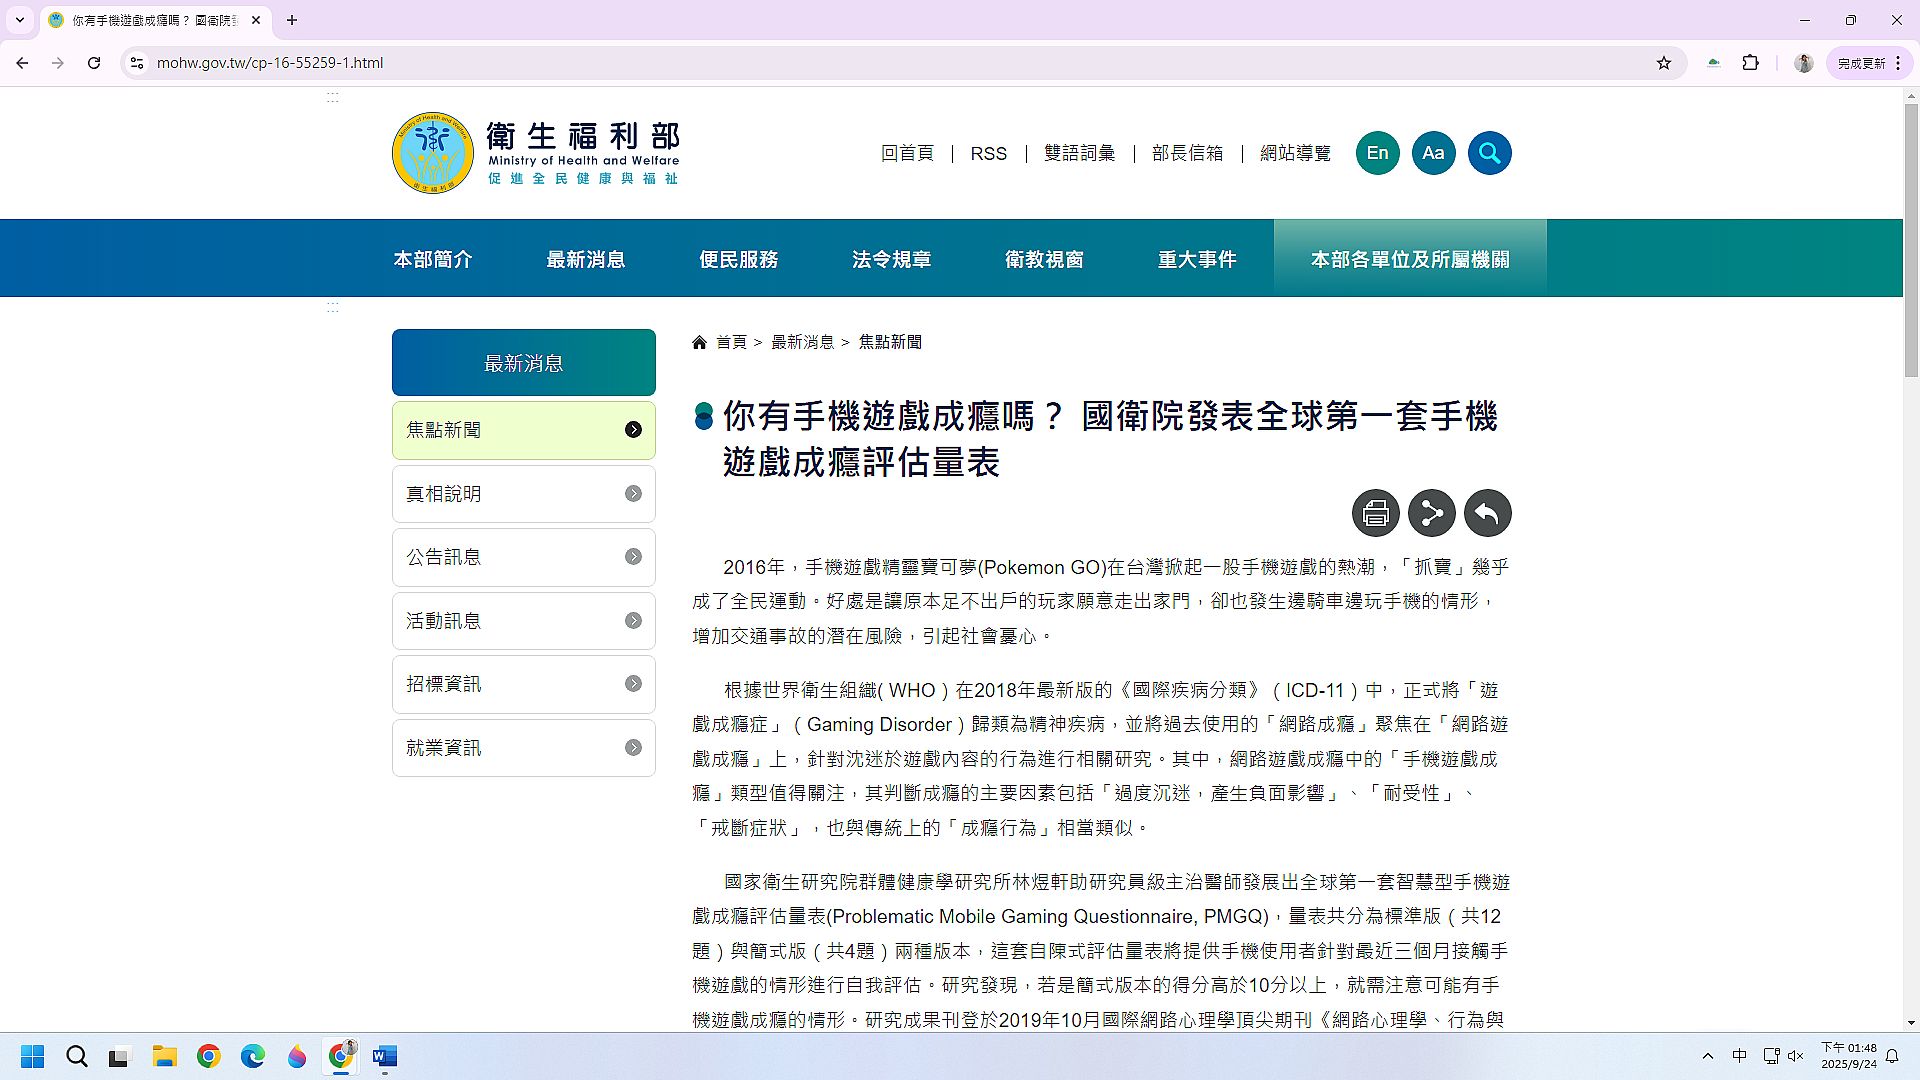Screen dimensions: 1920x1080
Task: Open the site search magnifier icon
Action: pyautogui.click(x=1489, y=153)
